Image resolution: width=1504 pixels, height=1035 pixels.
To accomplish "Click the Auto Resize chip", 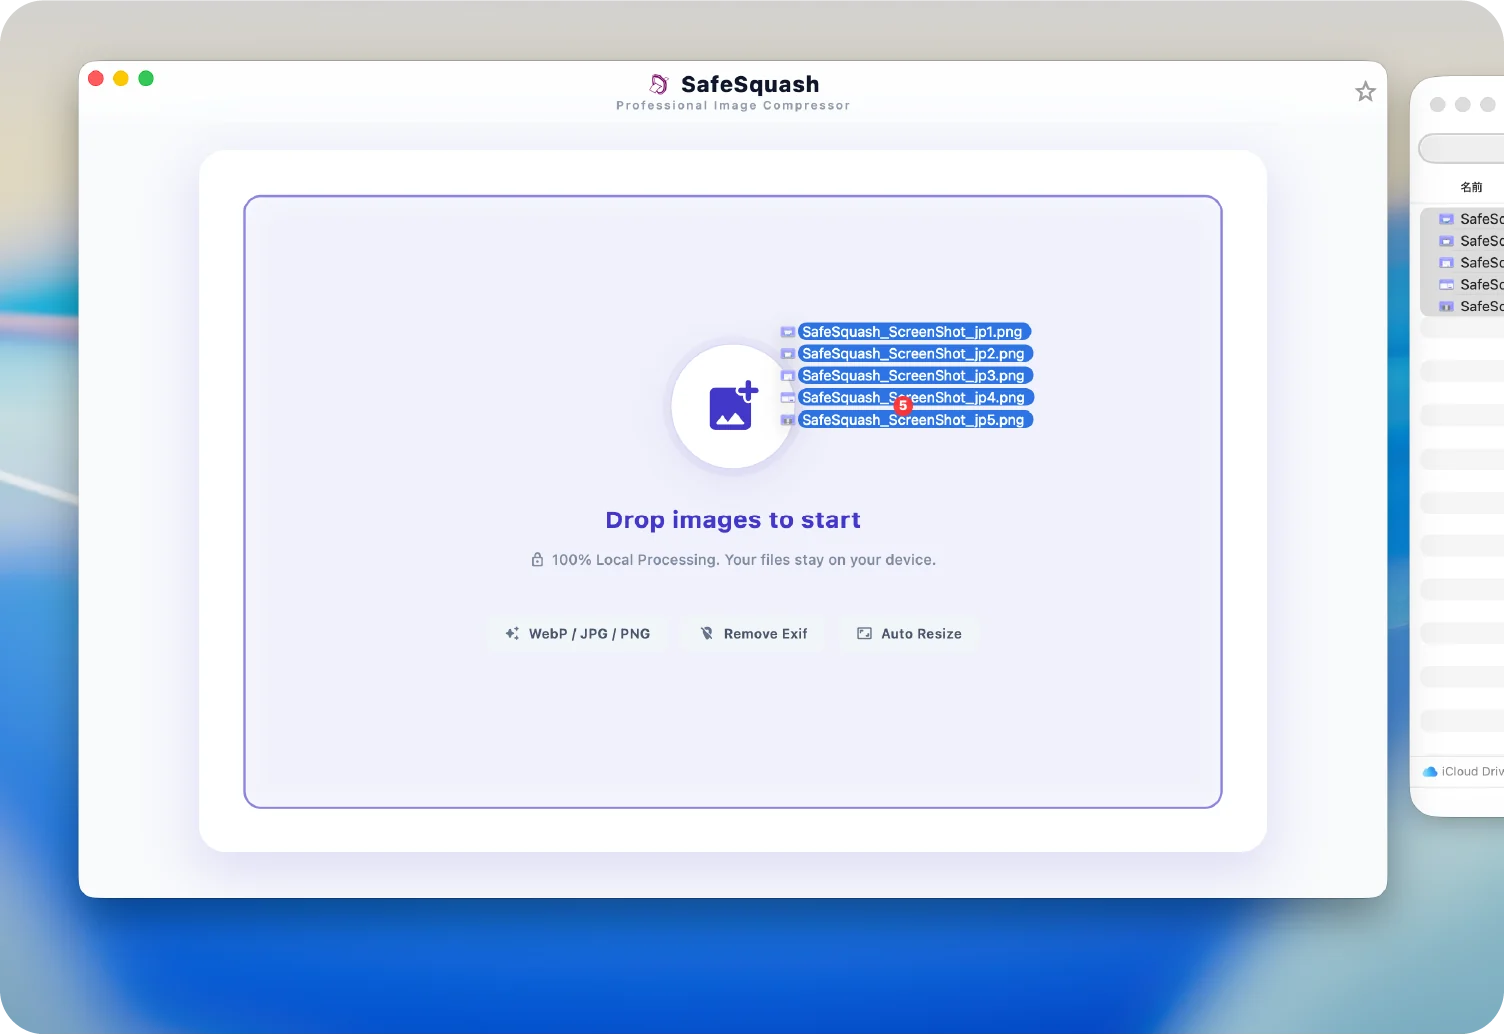I will [909, 634].
